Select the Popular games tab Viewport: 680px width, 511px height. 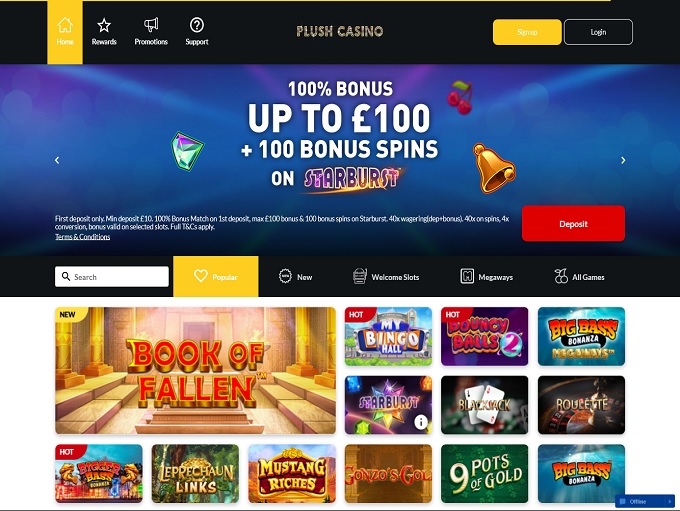pos(216,276)
